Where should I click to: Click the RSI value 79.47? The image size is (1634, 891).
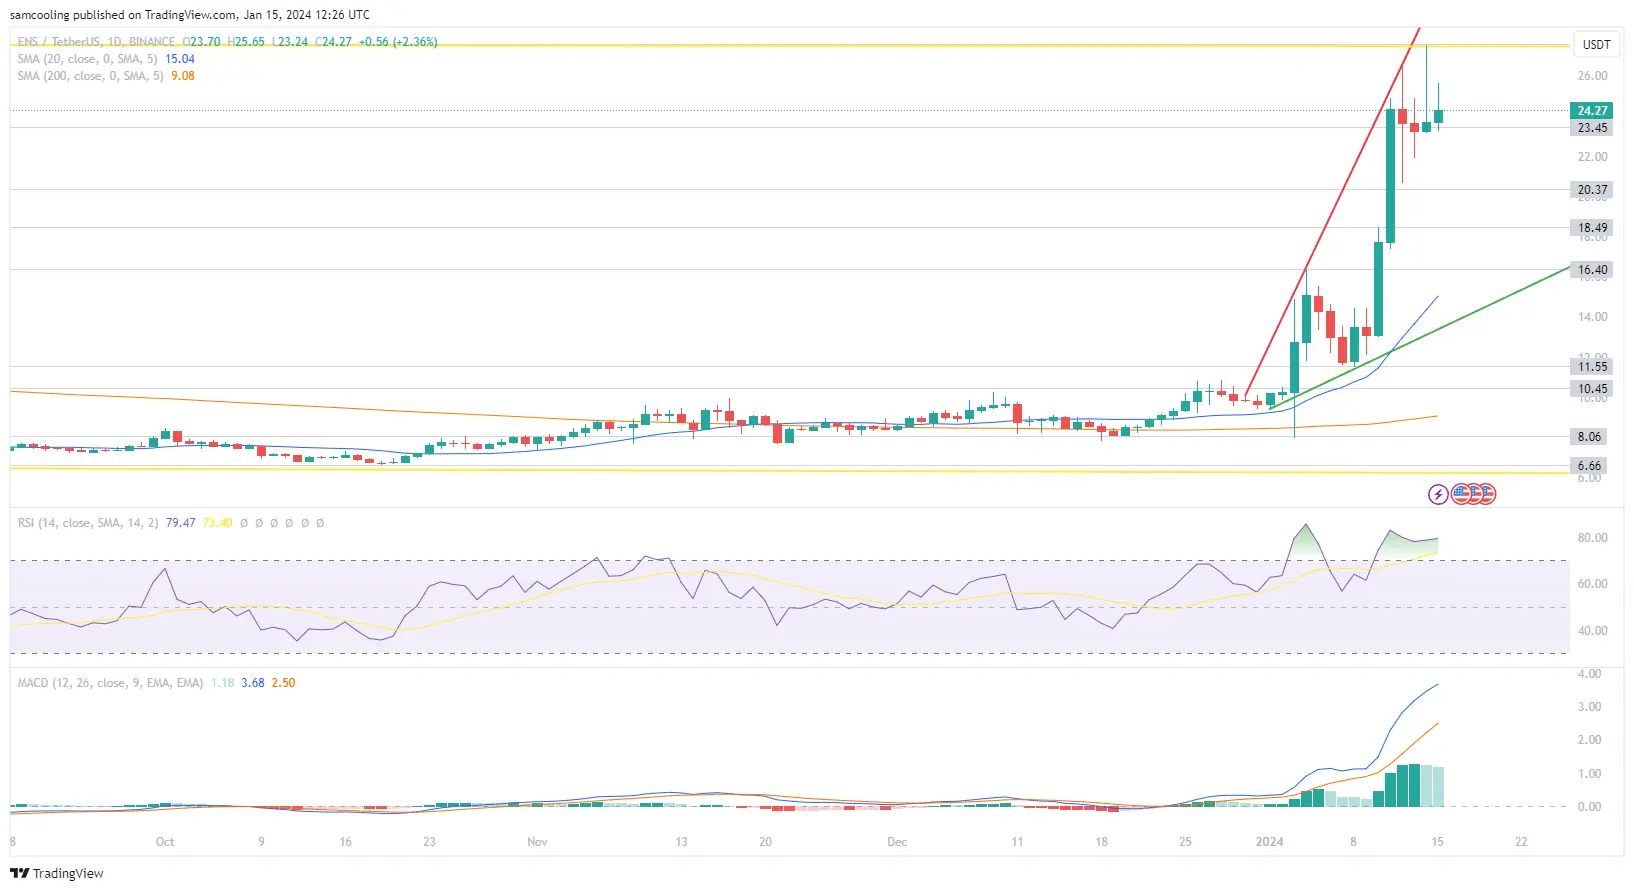coord(181,523)
